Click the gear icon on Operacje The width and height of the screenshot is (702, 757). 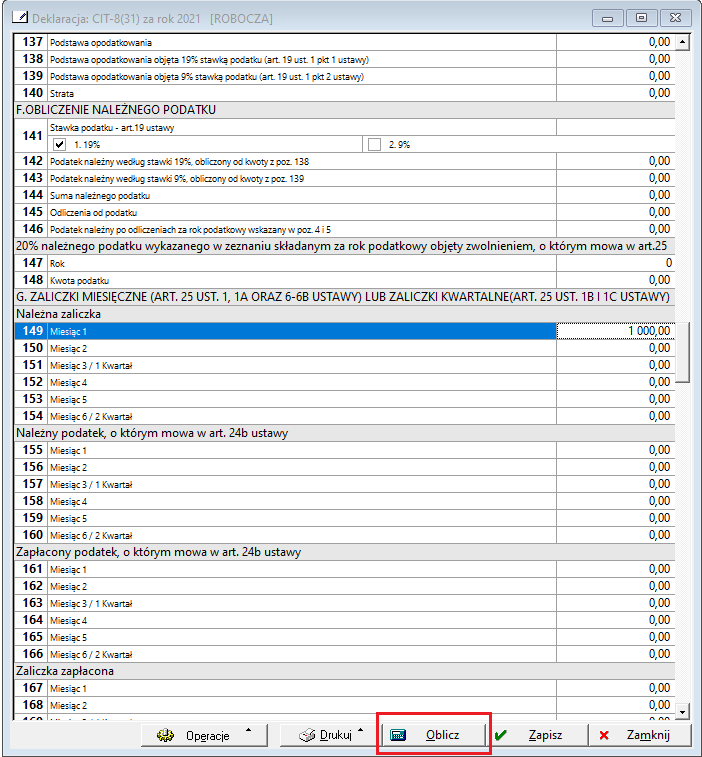coord(166,735)
